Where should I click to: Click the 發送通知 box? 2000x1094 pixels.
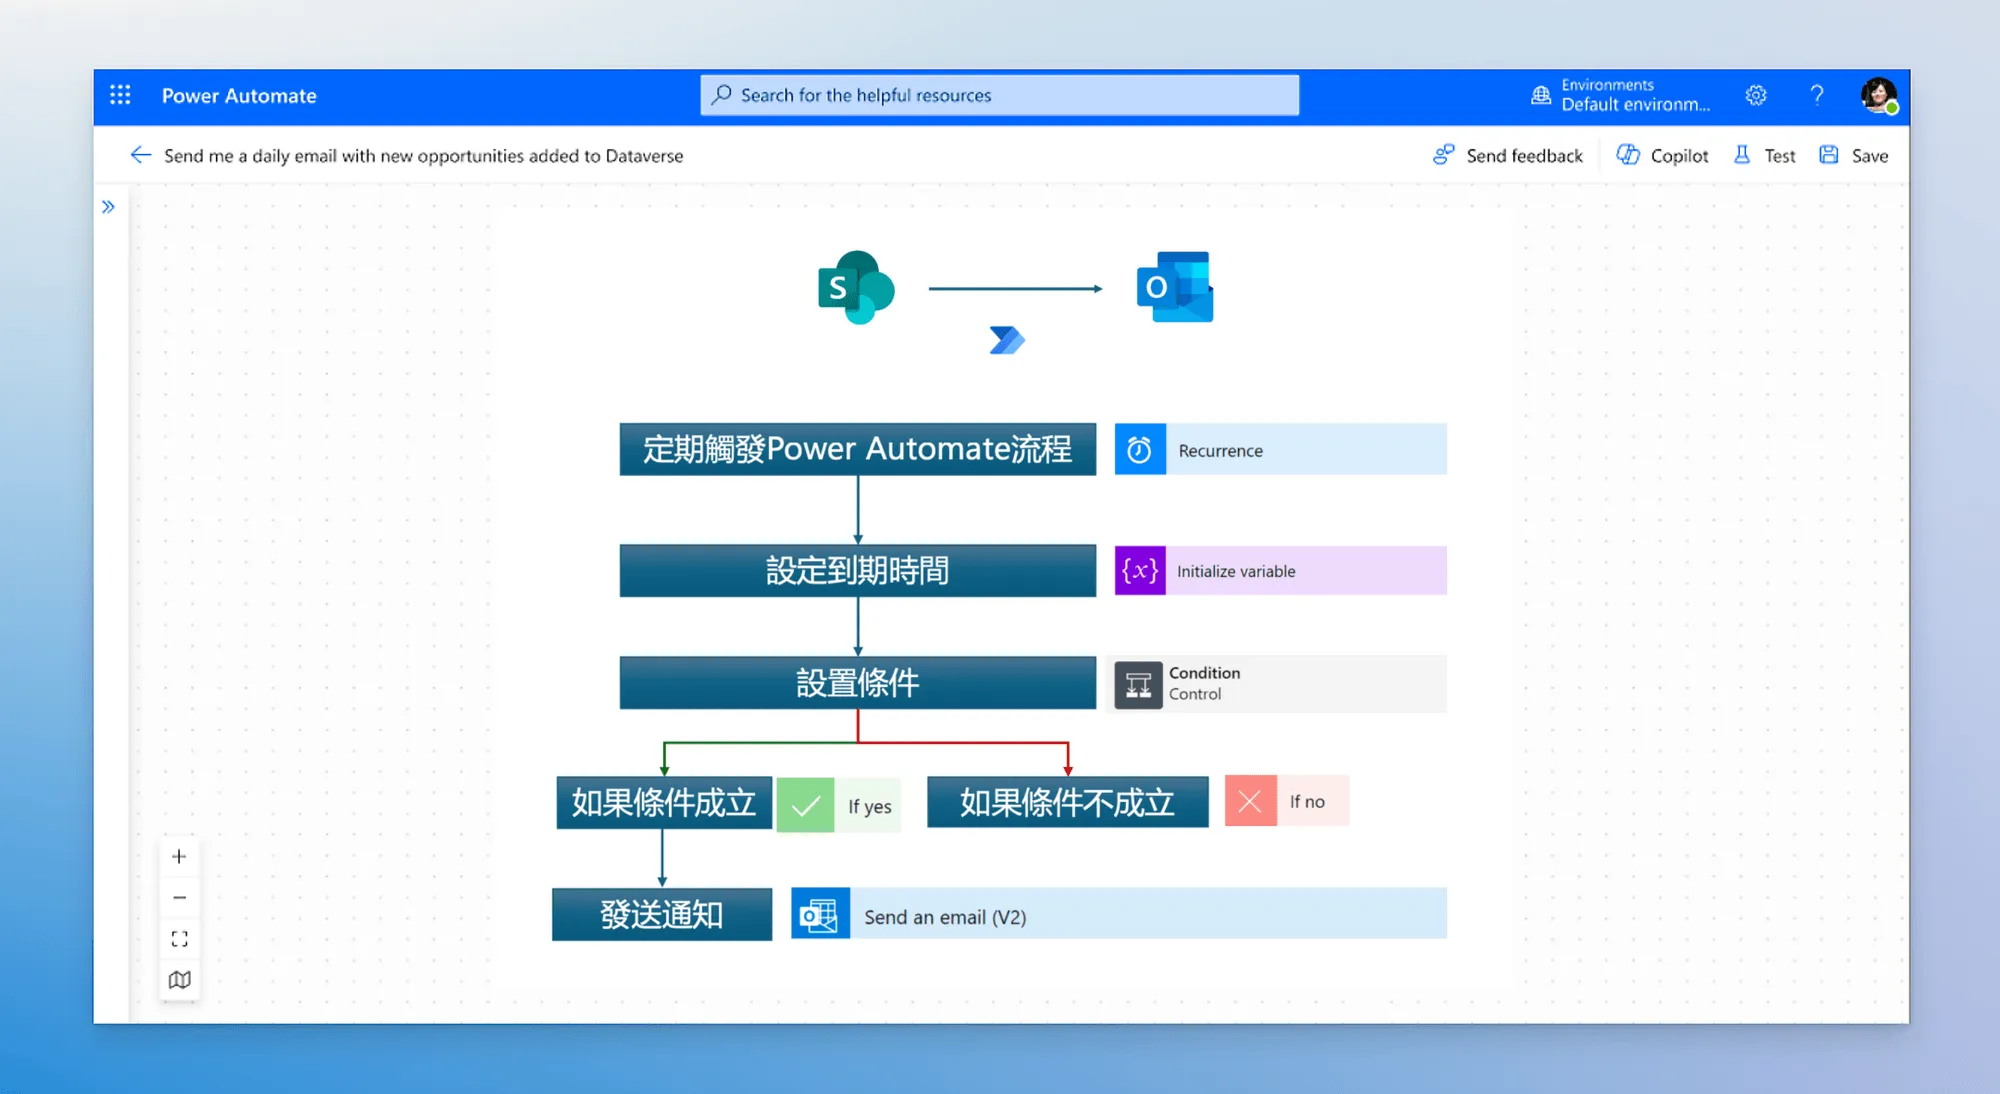662,914
